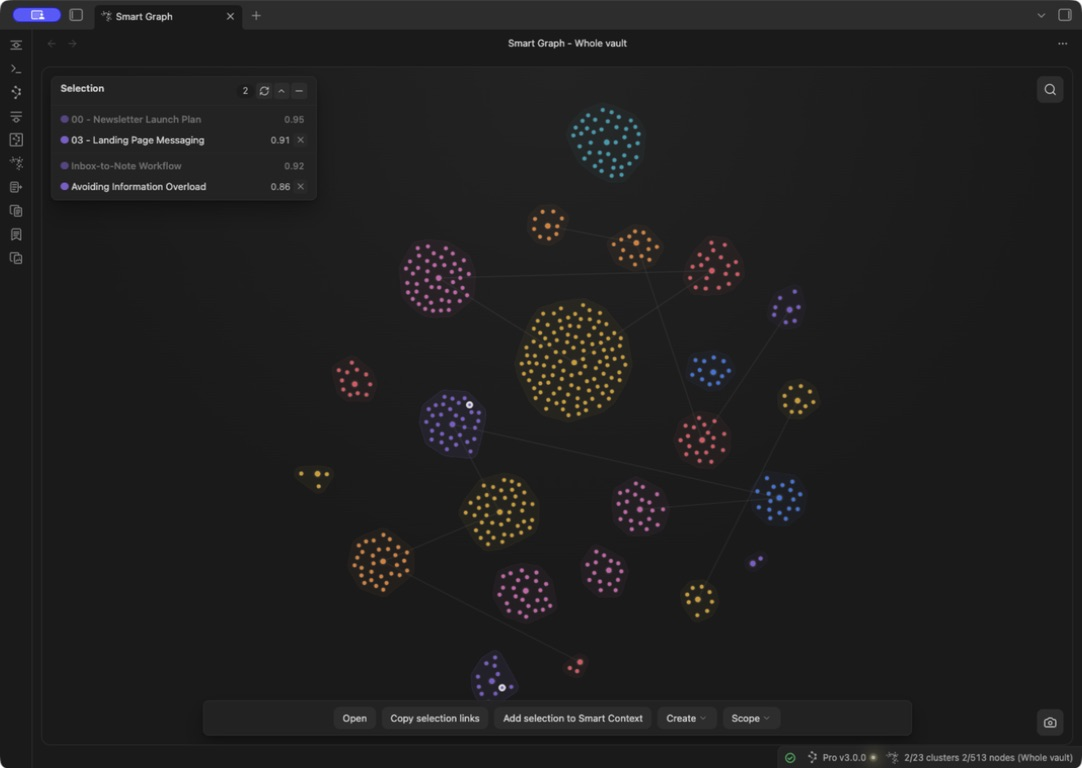Click Pro v3.0.0 in status bar
The image size is (1082, 768).
coord(844,758)
